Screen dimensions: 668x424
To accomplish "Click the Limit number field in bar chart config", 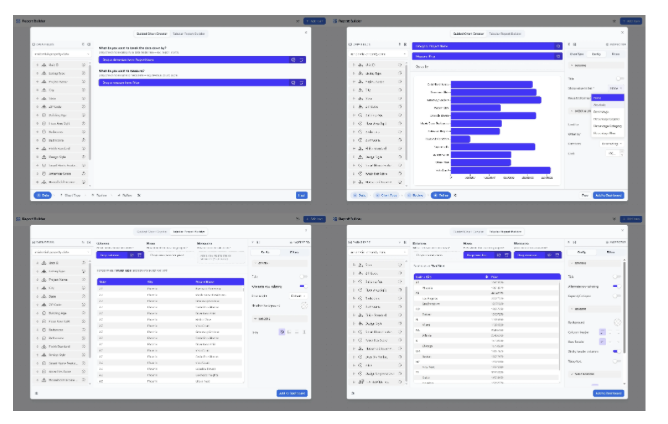I will point(614,154).
